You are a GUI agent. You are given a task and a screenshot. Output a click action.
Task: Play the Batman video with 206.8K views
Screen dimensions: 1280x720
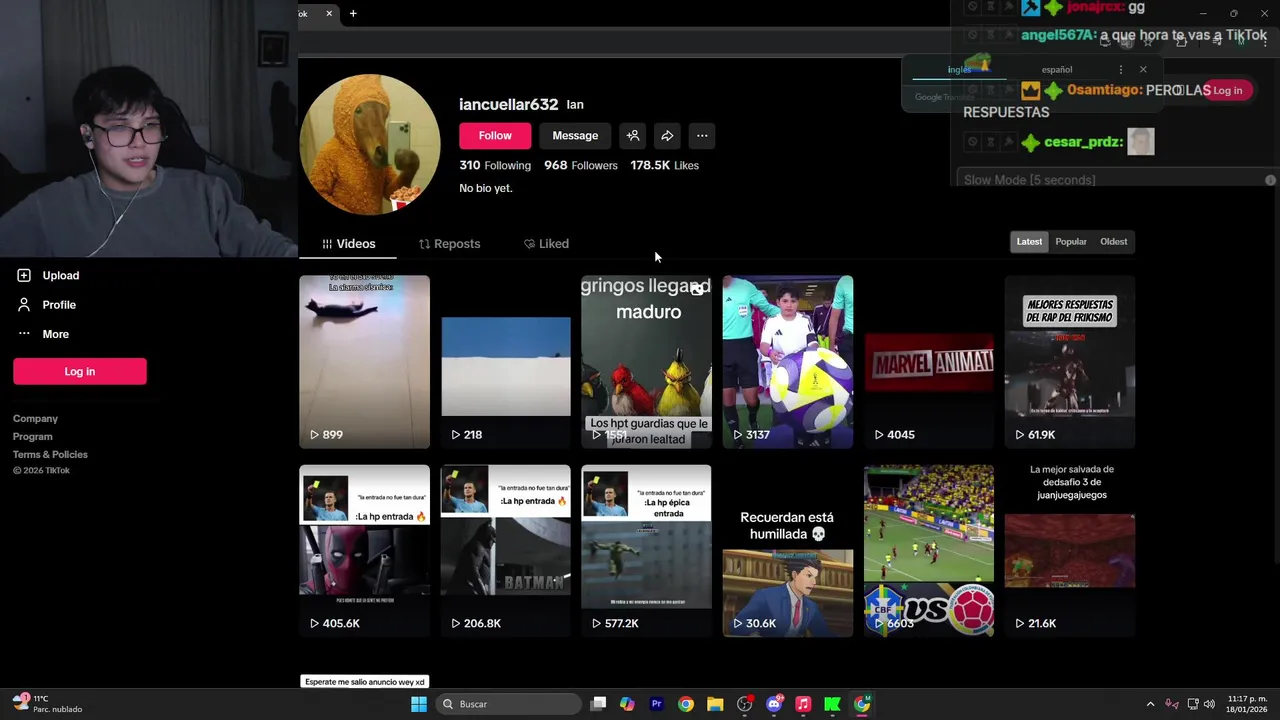point(506,550)
